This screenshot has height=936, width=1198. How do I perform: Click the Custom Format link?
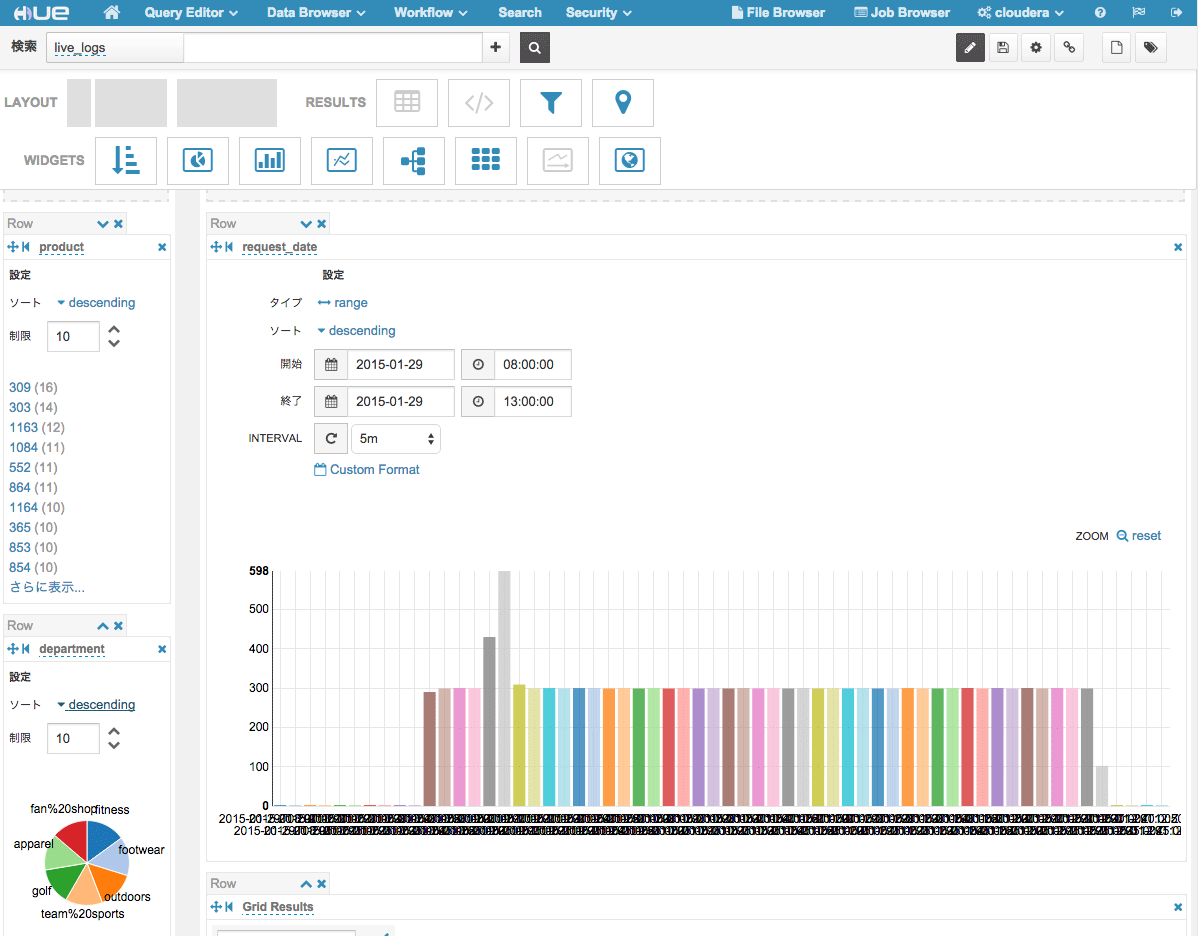coord(367,469)
